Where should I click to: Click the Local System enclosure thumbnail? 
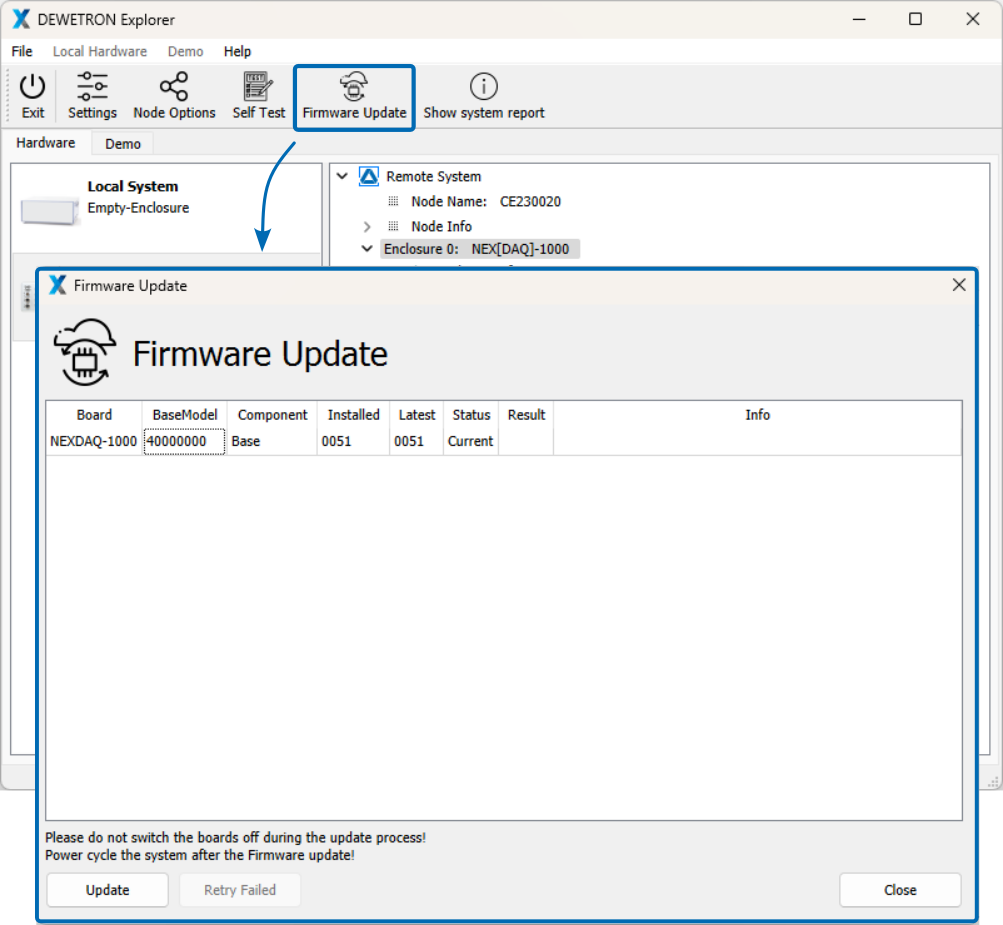coord(49,210)
